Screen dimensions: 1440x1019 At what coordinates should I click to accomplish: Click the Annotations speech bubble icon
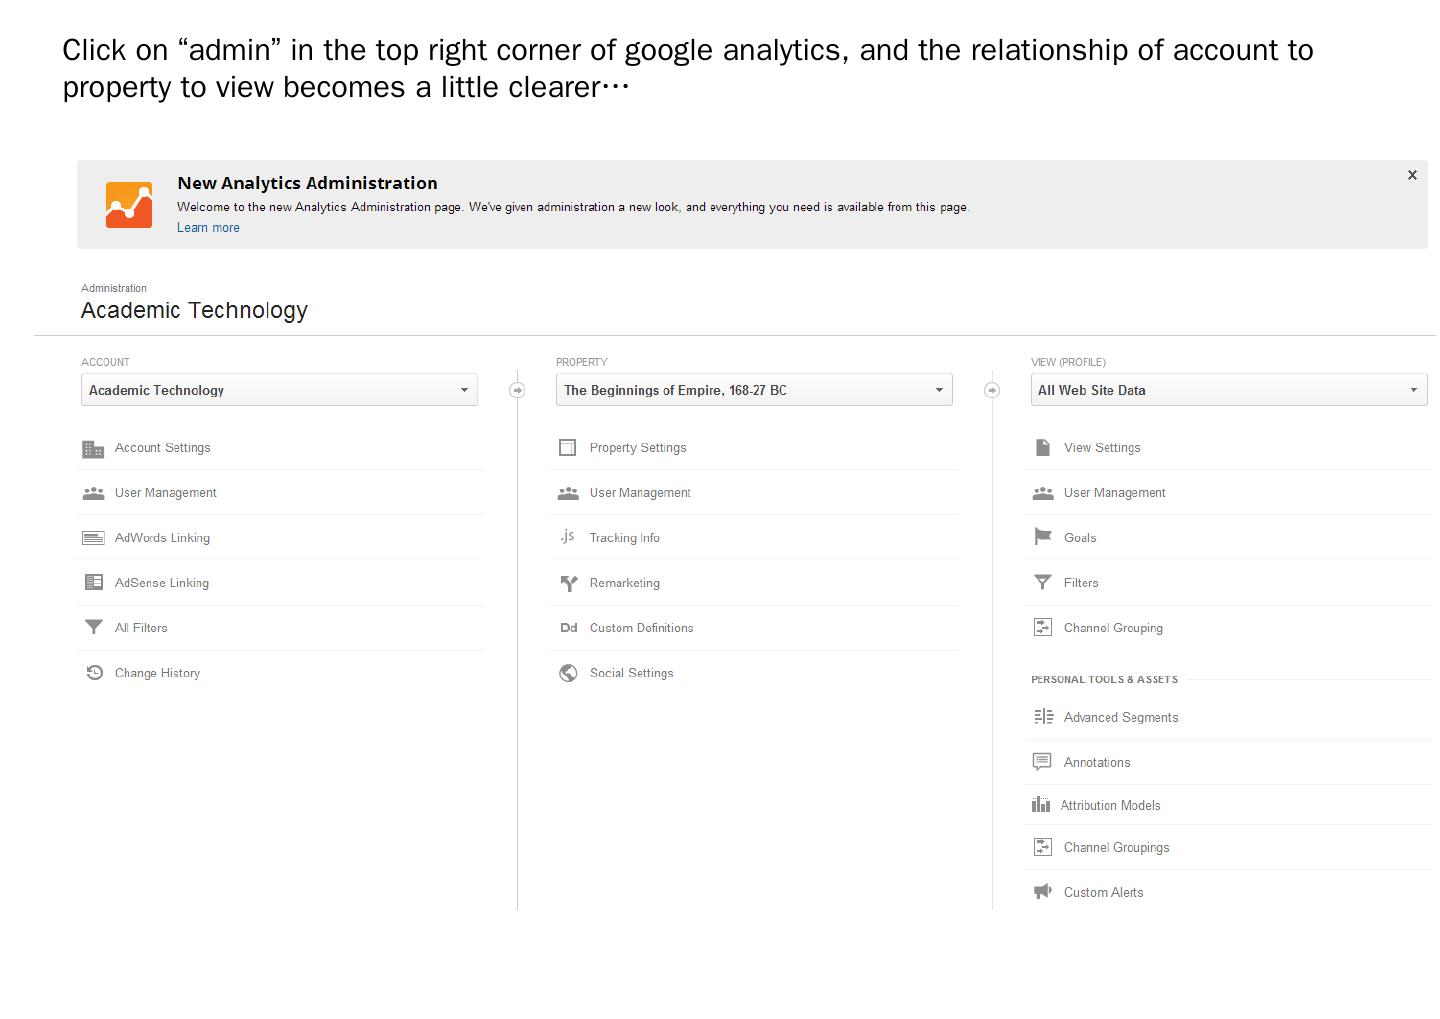coord(1042,762)
